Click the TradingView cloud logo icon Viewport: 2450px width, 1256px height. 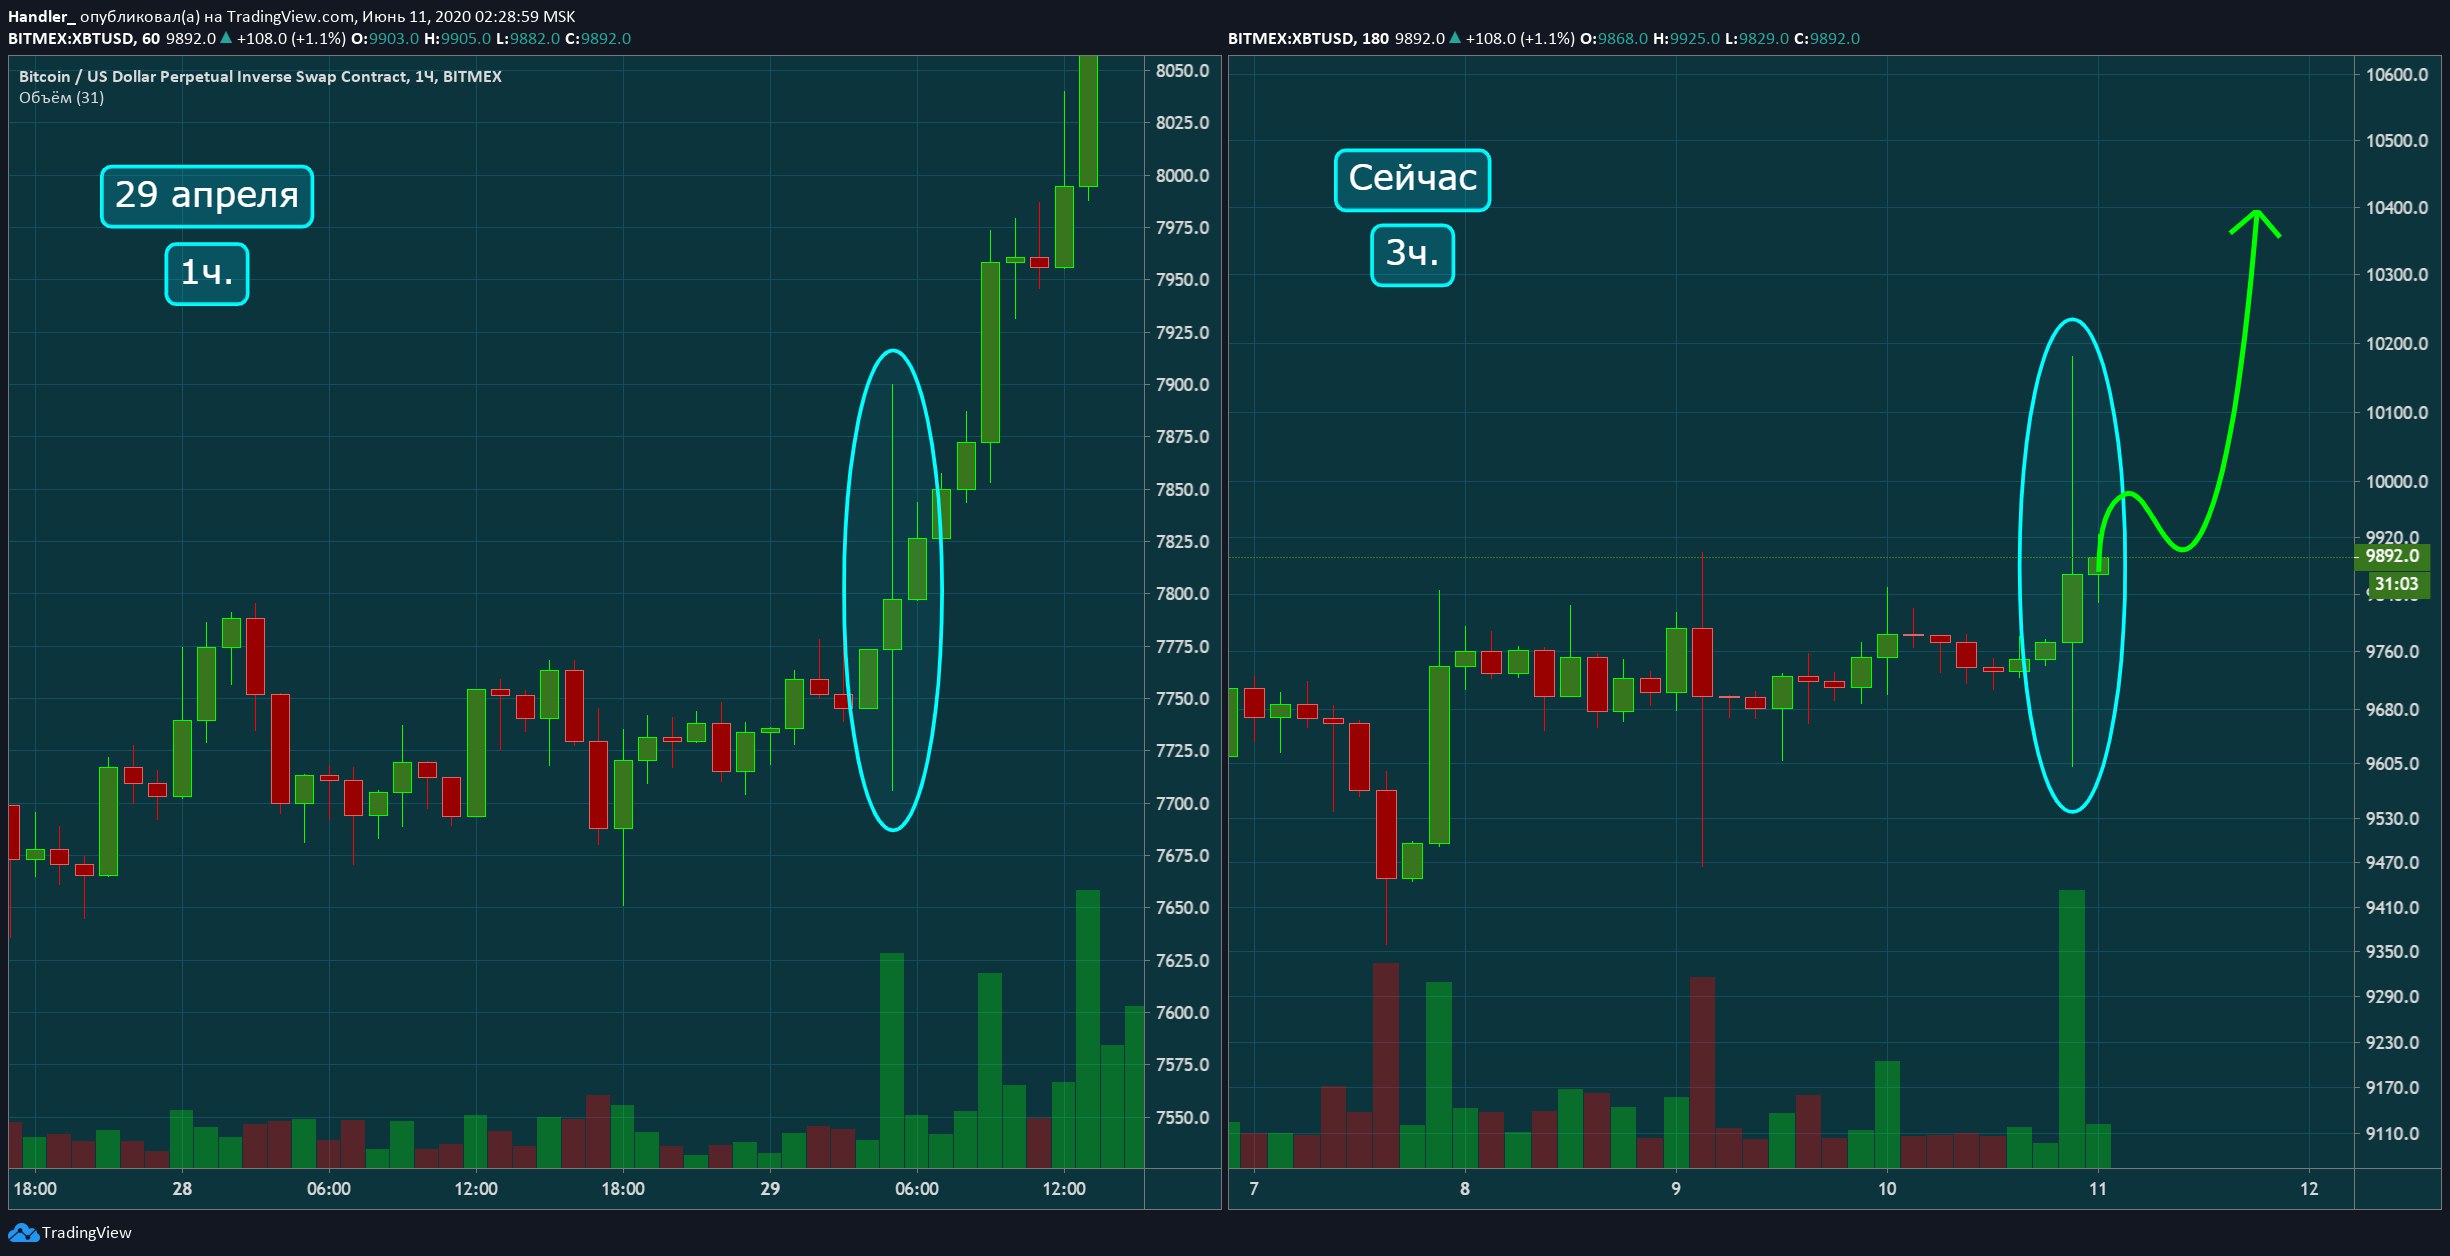click(x=23, y=1233)
